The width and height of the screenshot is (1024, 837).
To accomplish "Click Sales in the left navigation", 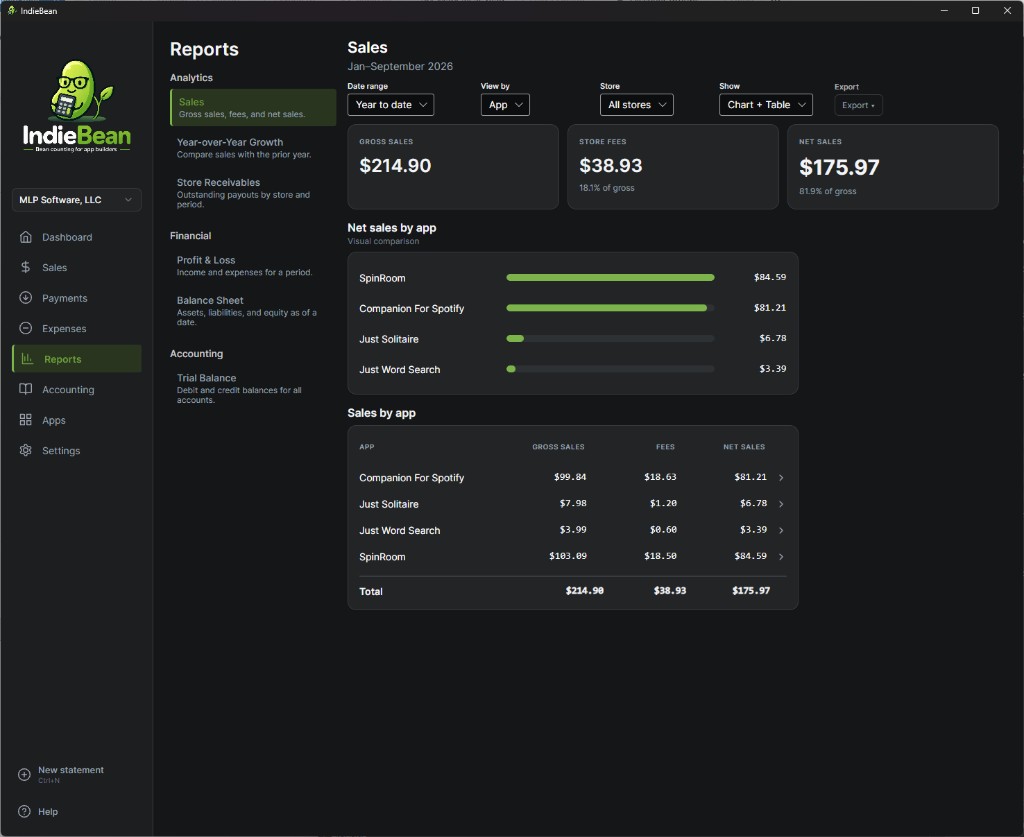I will point(76,267).
